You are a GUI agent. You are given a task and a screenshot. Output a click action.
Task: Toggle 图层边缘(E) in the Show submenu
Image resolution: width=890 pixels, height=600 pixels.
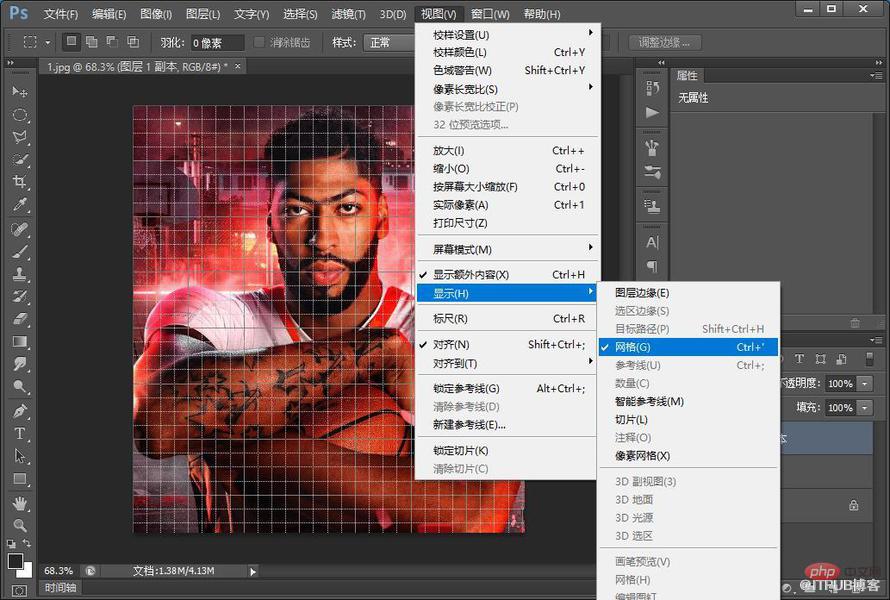(689, 293)
